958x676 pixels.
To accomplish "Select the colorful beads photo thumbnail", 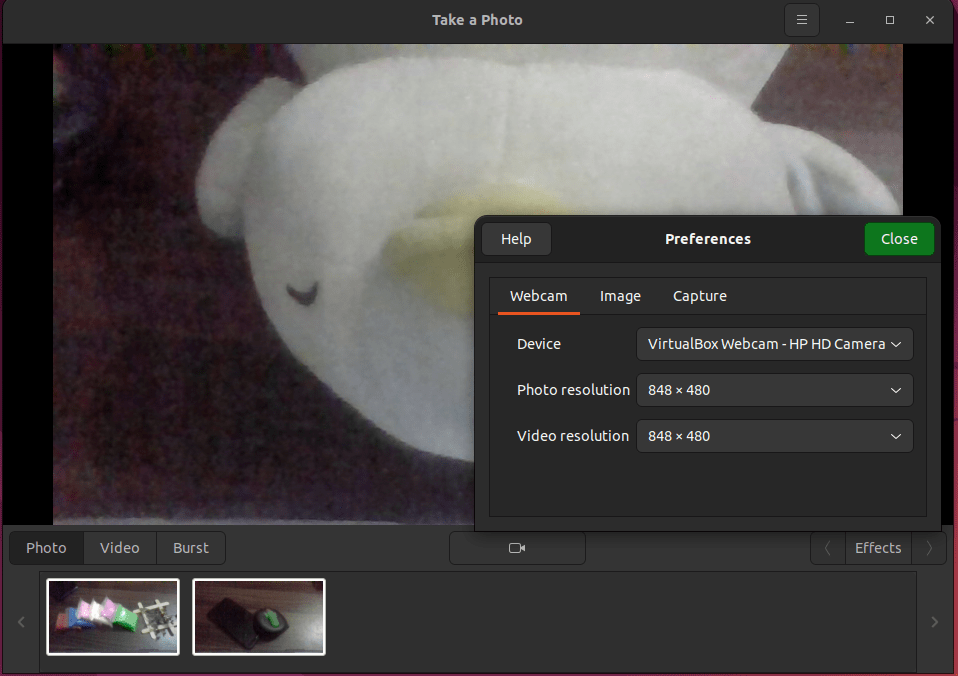I will [x=112, y=617].
